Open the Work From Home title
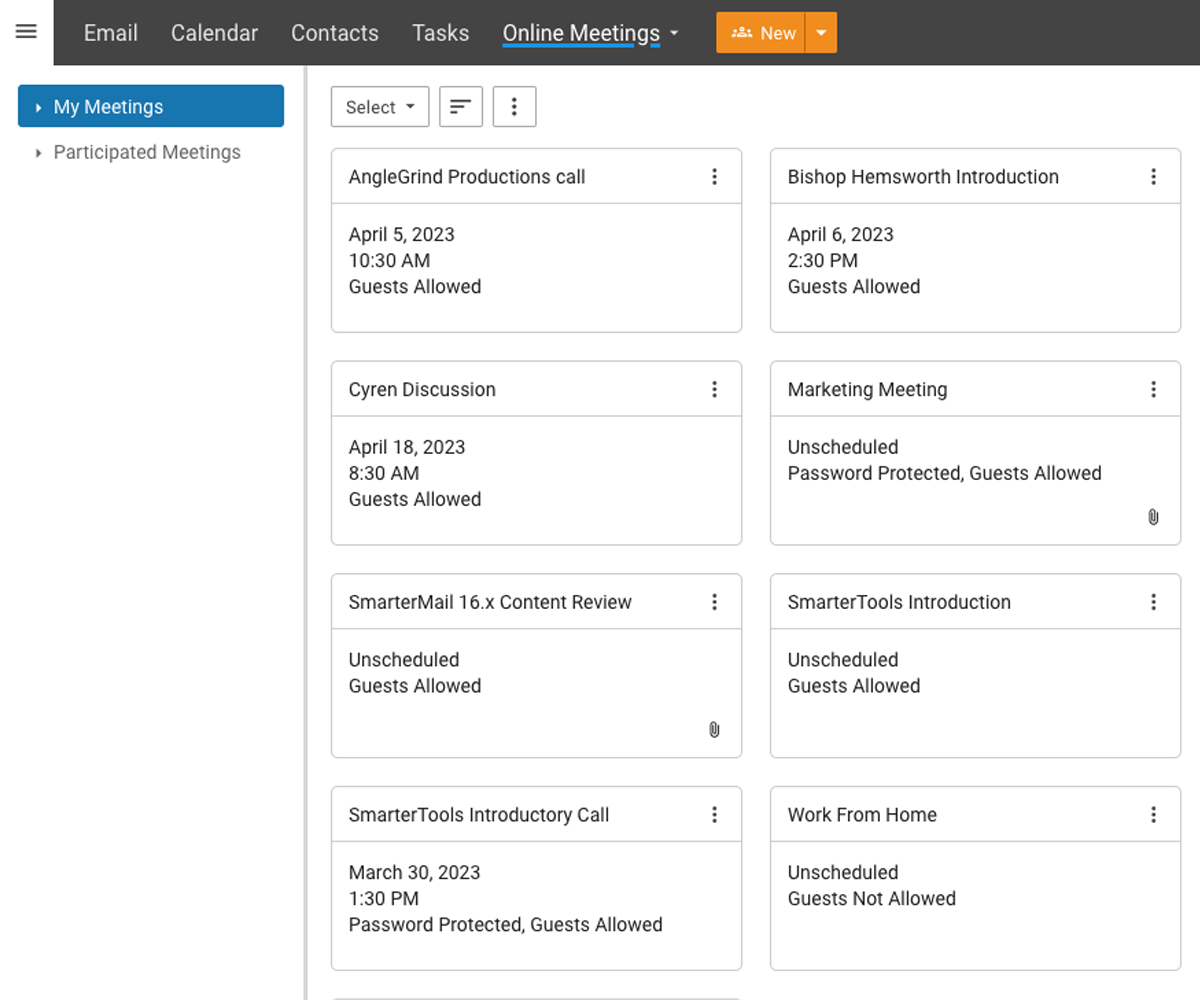Screen dimensions: 1200x1000 [x=862, y=815]
